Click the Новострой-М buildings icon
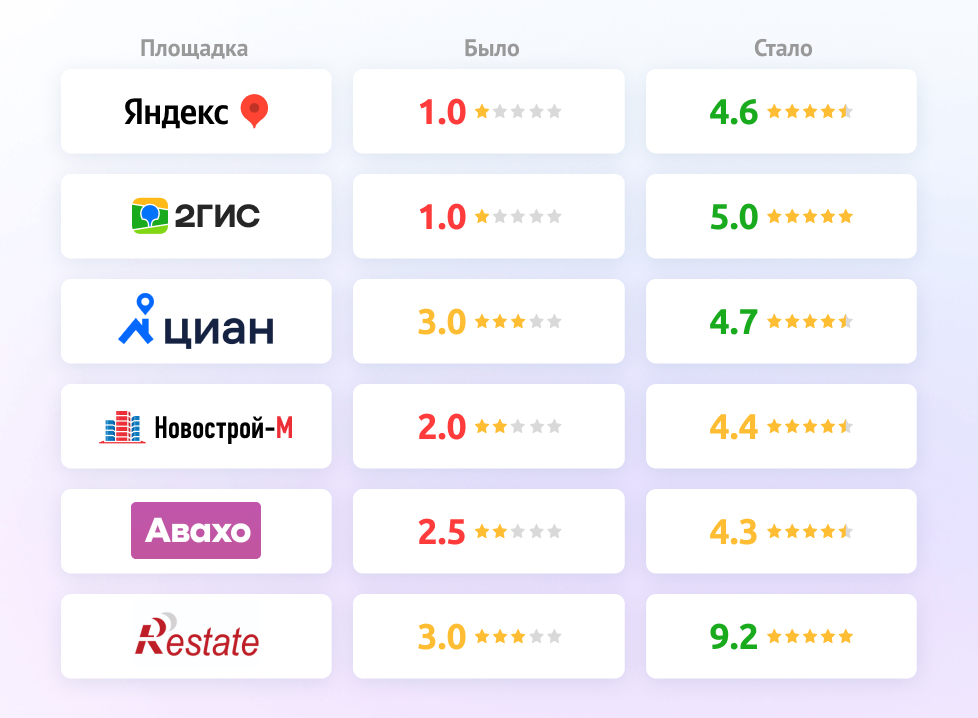 (x=122, y=427)
